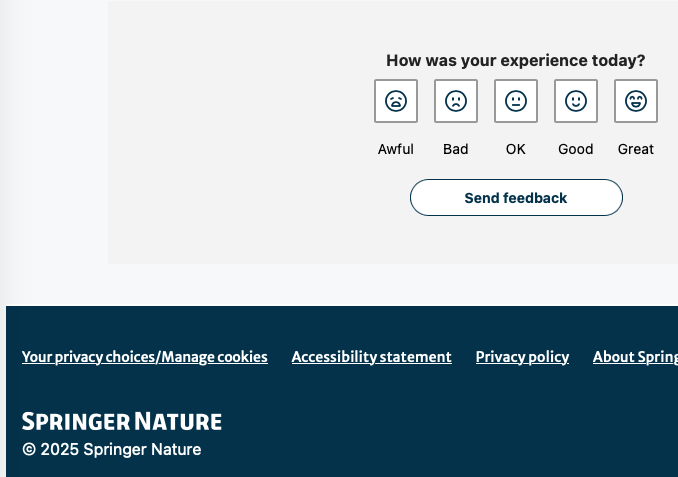Click the "OK" rating label
The image size is (678, 477).
516,149
